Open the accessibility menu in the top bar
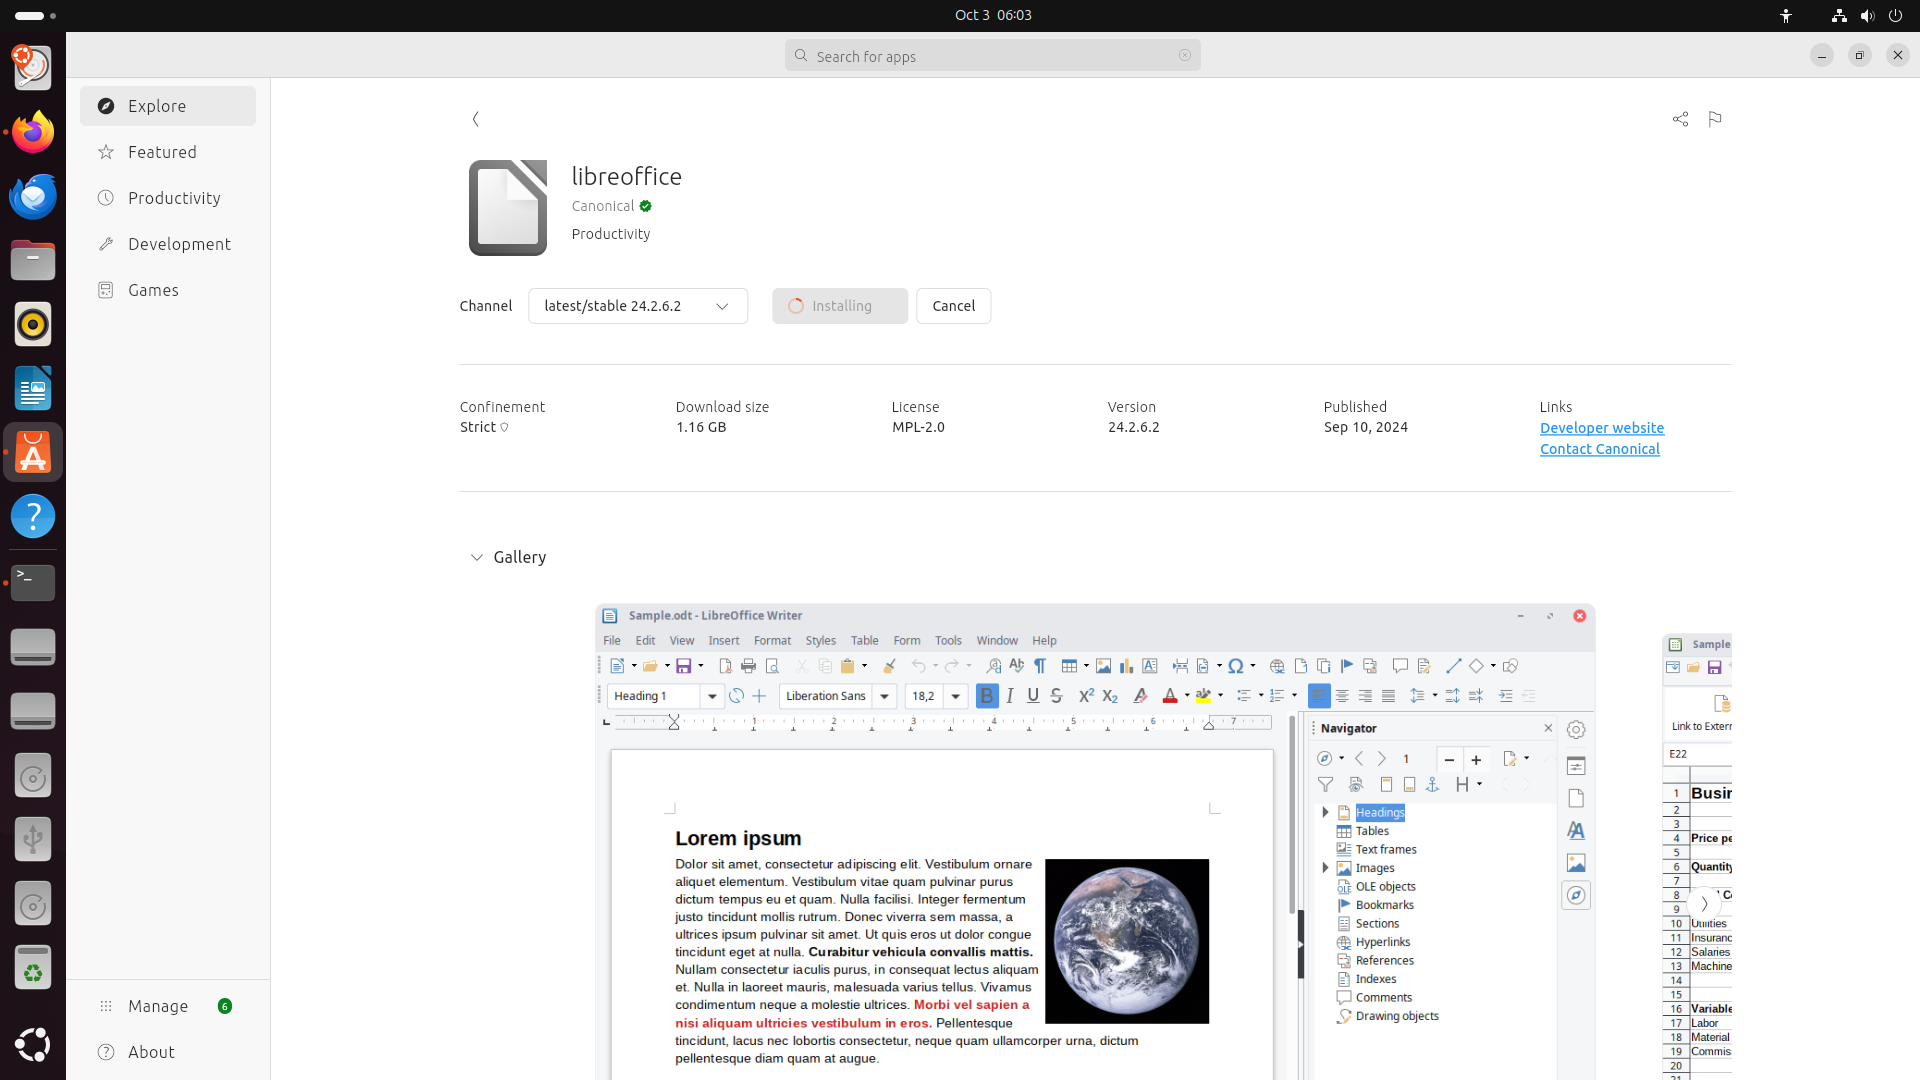The width and height of the screenshot is (1920, 1080). point(1786,15)
